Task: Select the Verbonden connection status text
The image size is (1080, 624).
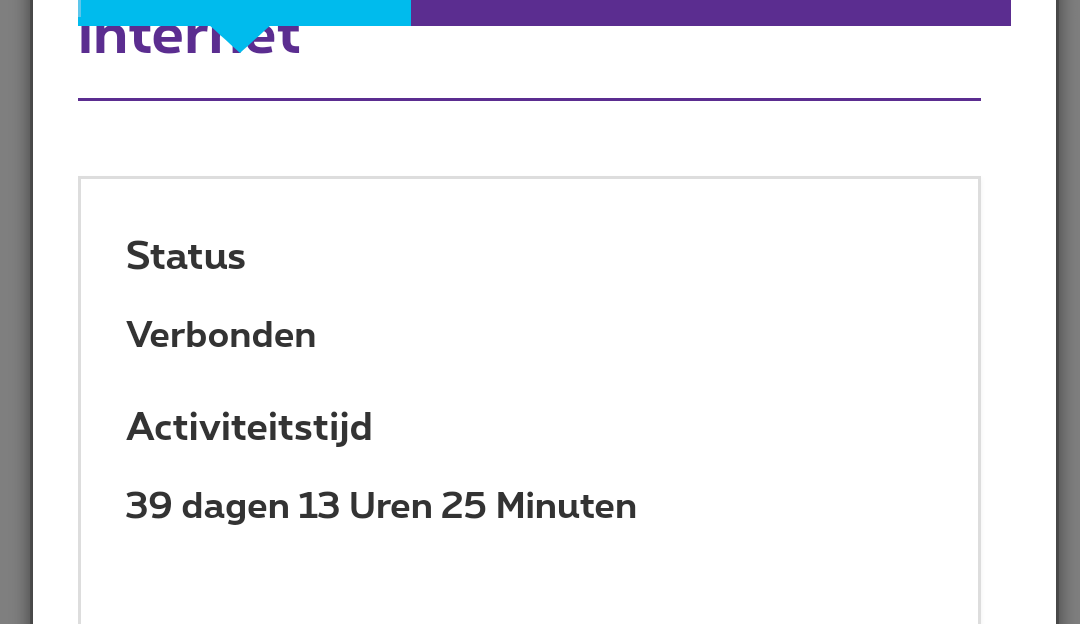Action: pyautogui.click(x=221, y=335)
